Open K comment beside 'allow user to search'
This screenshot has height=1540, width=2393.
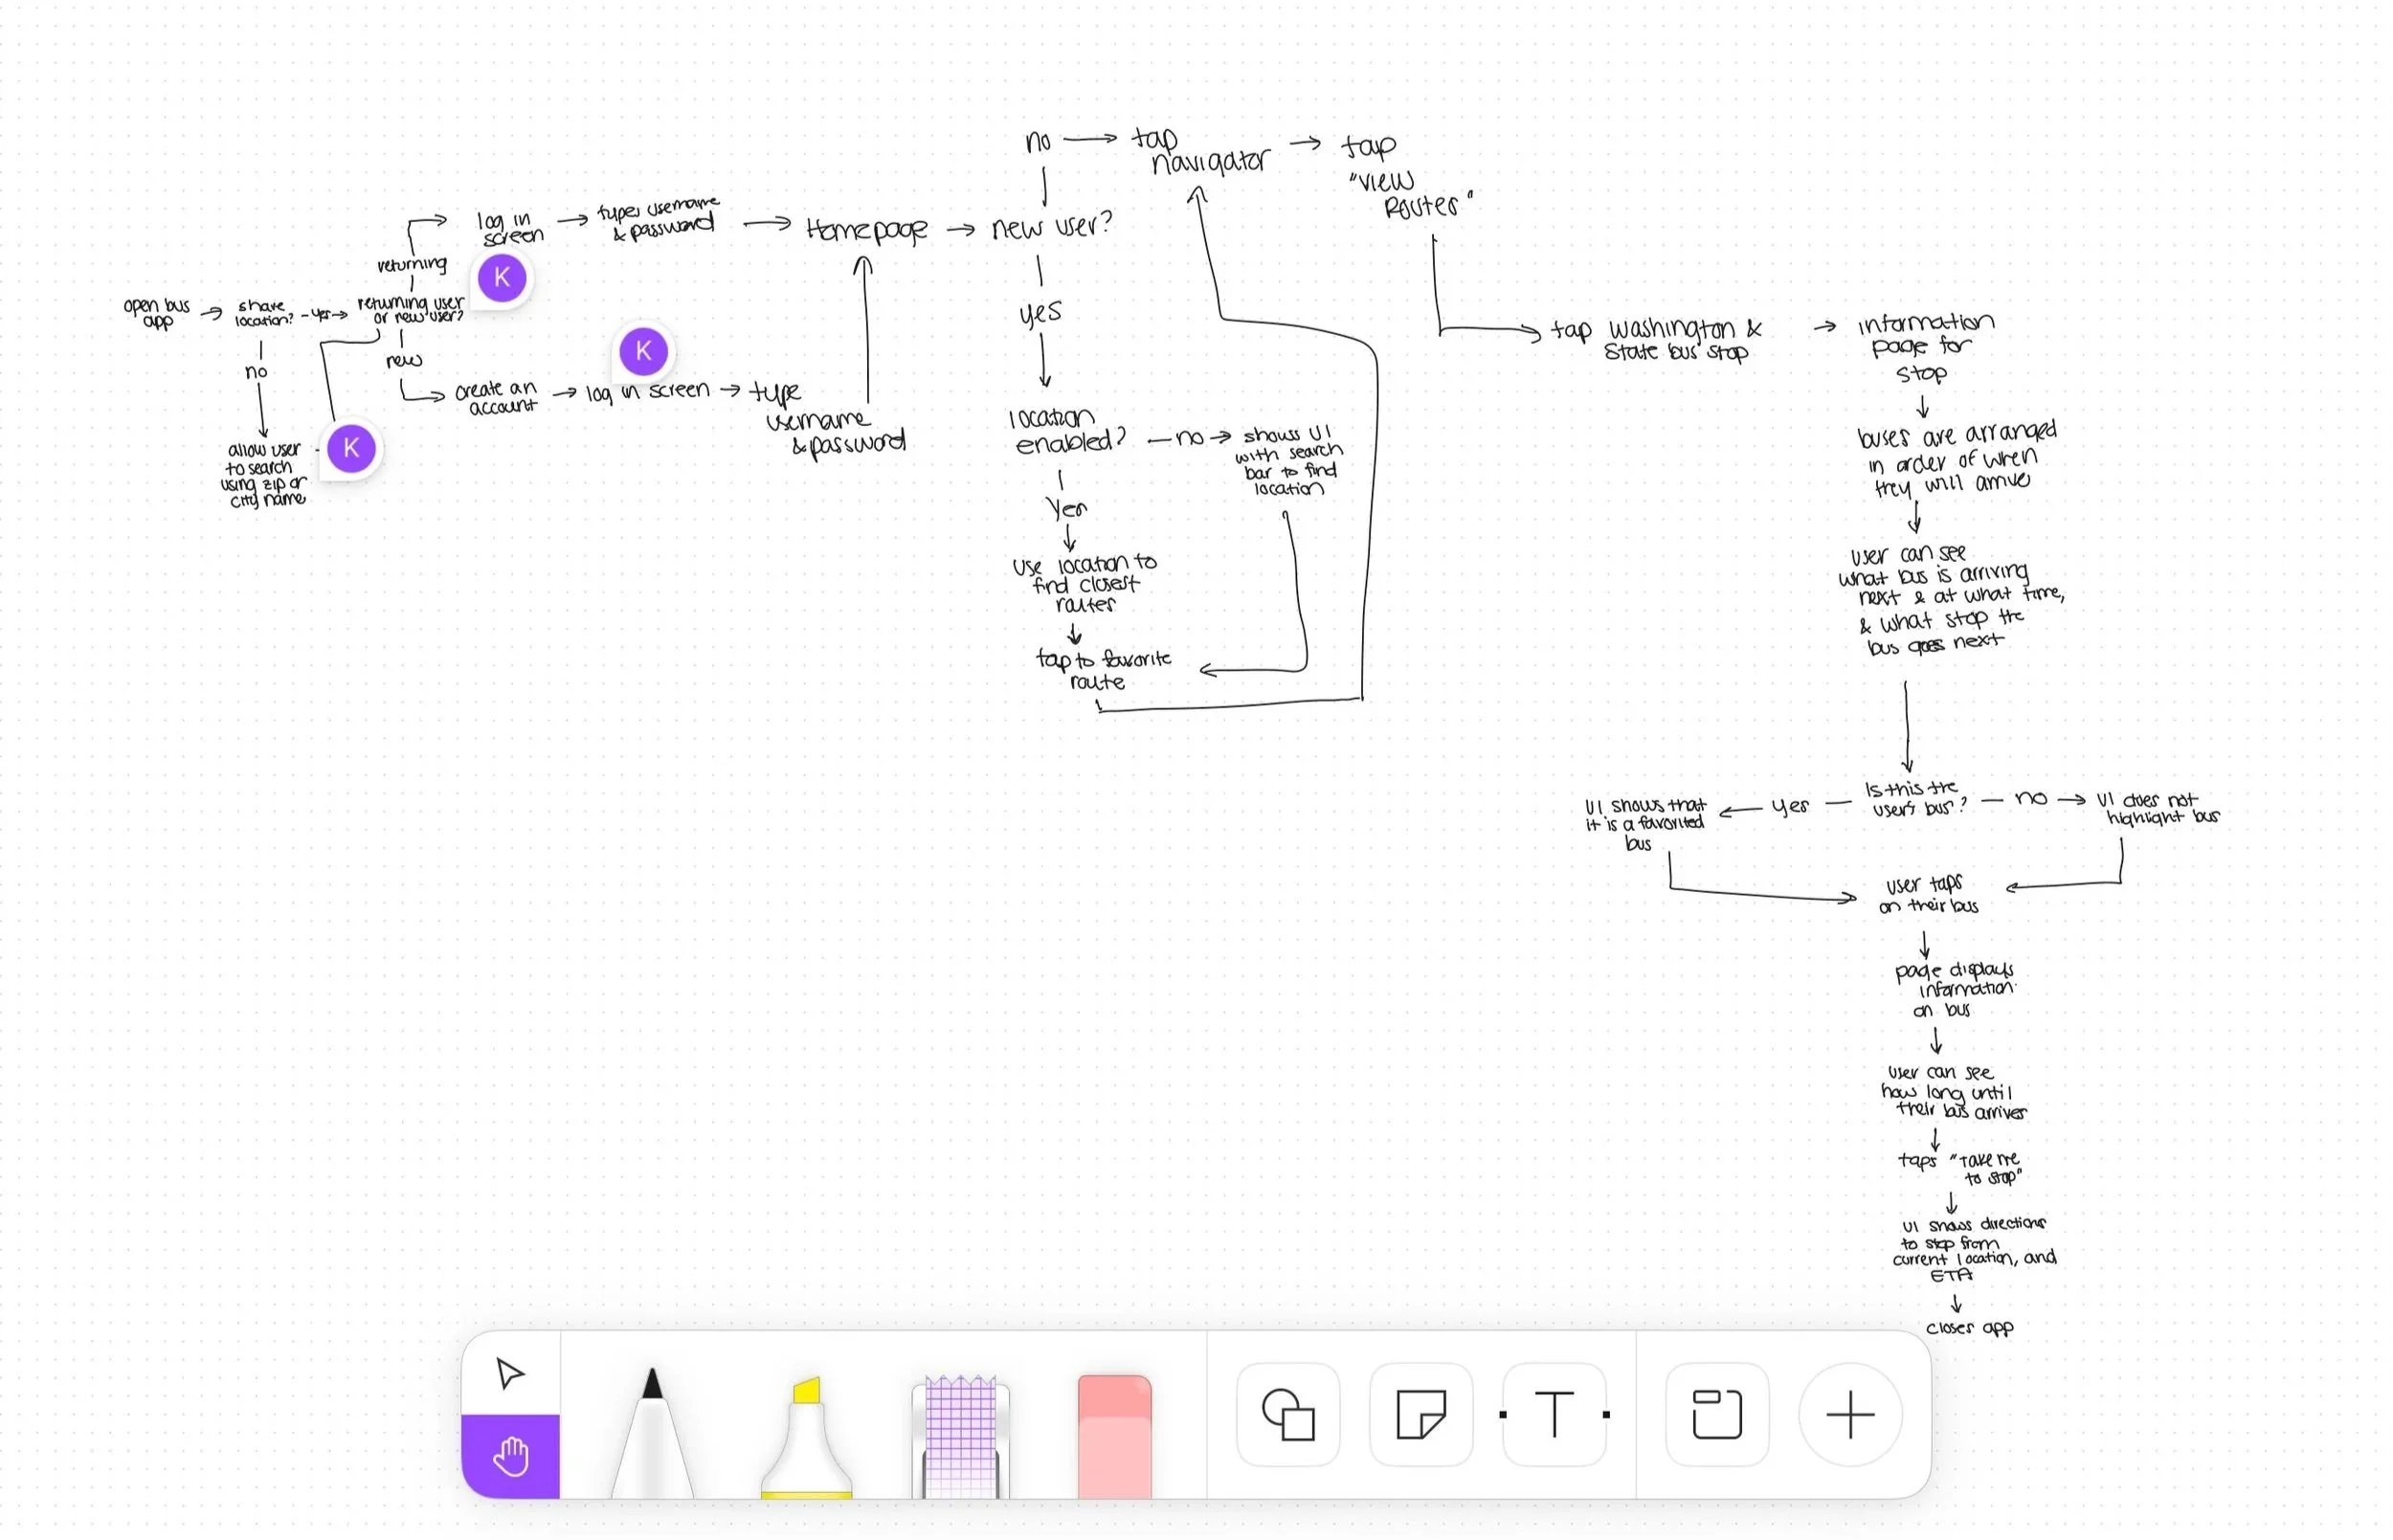tap(351, 448)
